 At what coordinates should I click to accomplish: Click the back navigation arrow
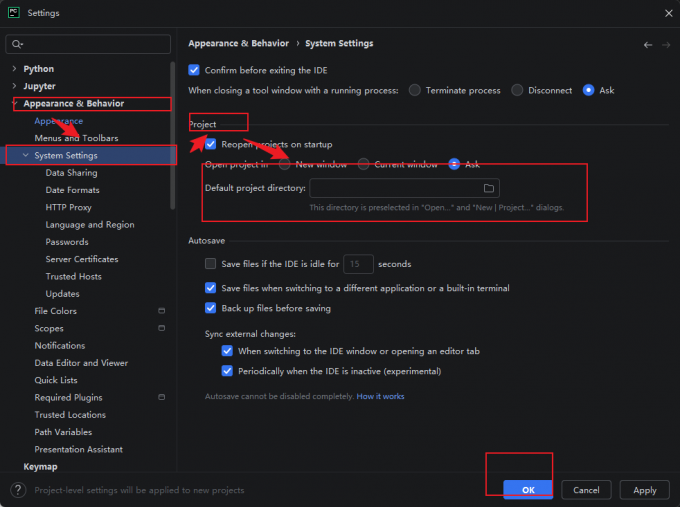[x=648, y=45]
